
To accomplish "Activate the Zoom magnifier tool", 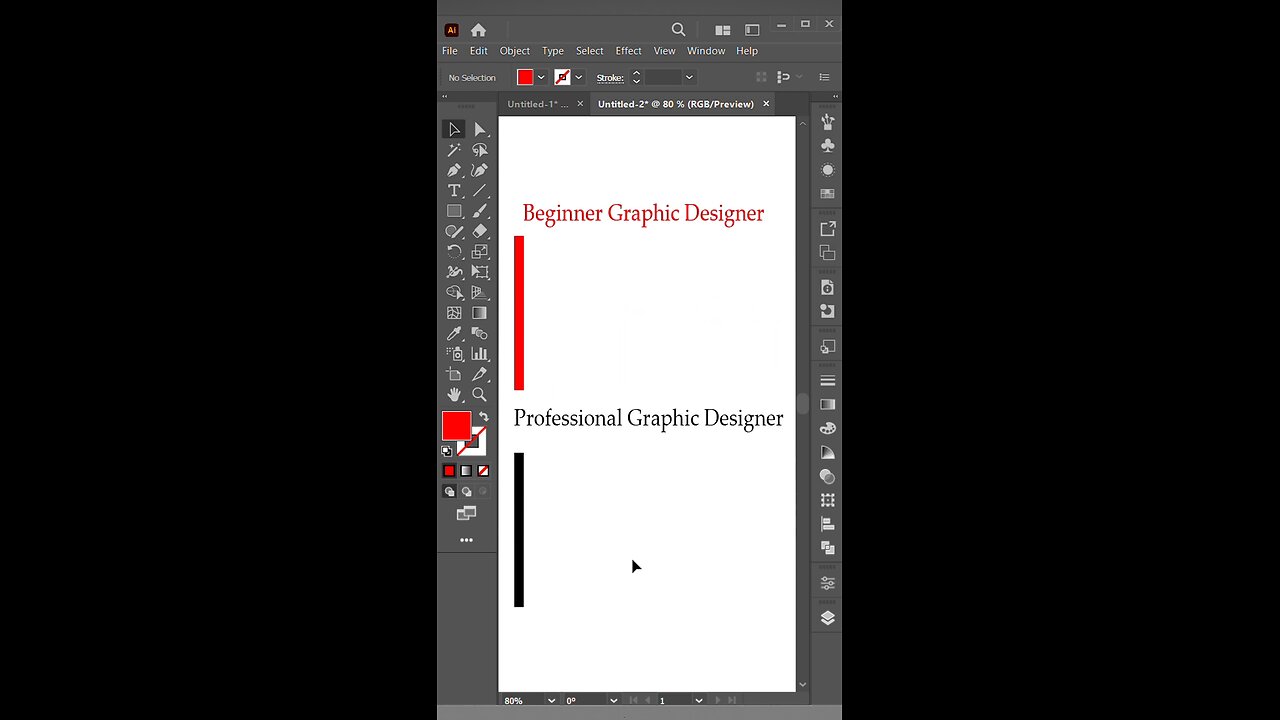I will 480,395.
